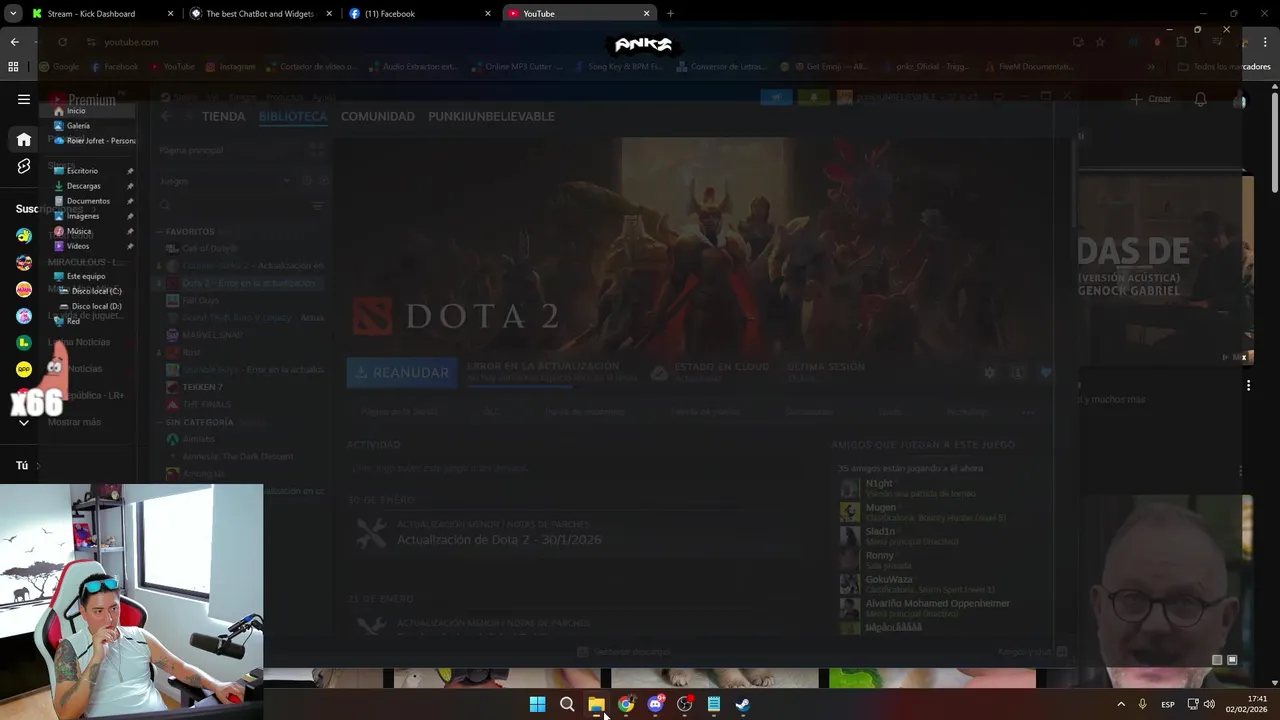Open Notepad taskbar icon
Viewport: 1280px width, 720px height.
714,704
